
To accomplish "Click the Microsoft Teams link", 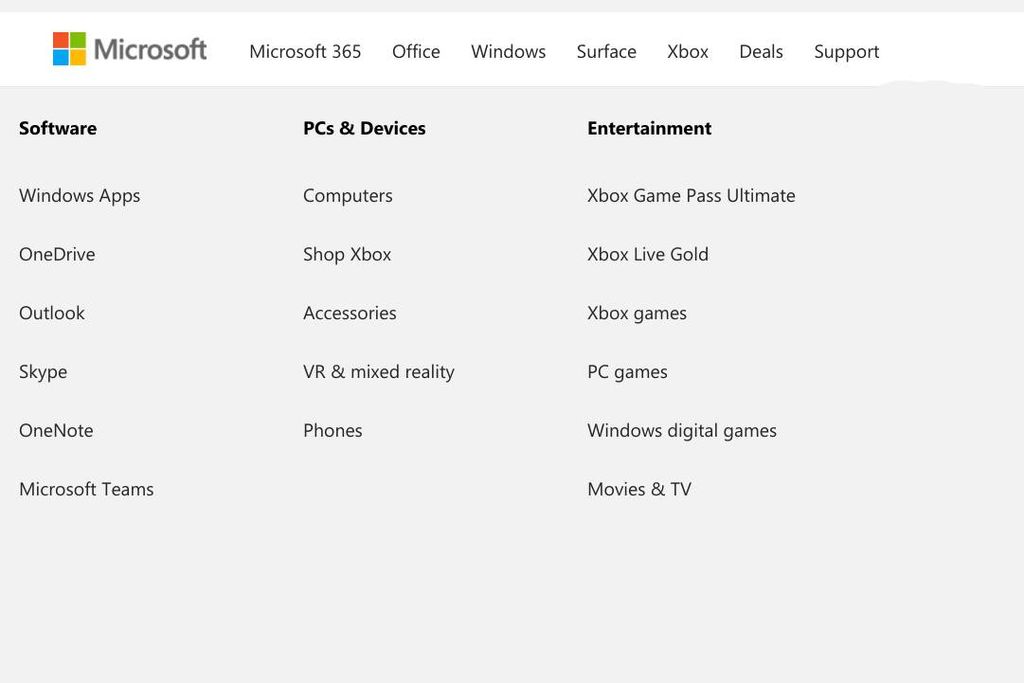I will tap(86, 489).
